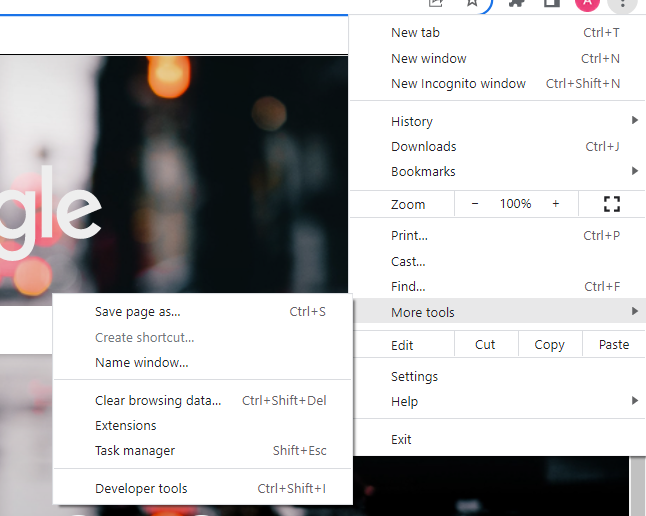Select Print... menu item
The image size is (646, 516).
497,236
